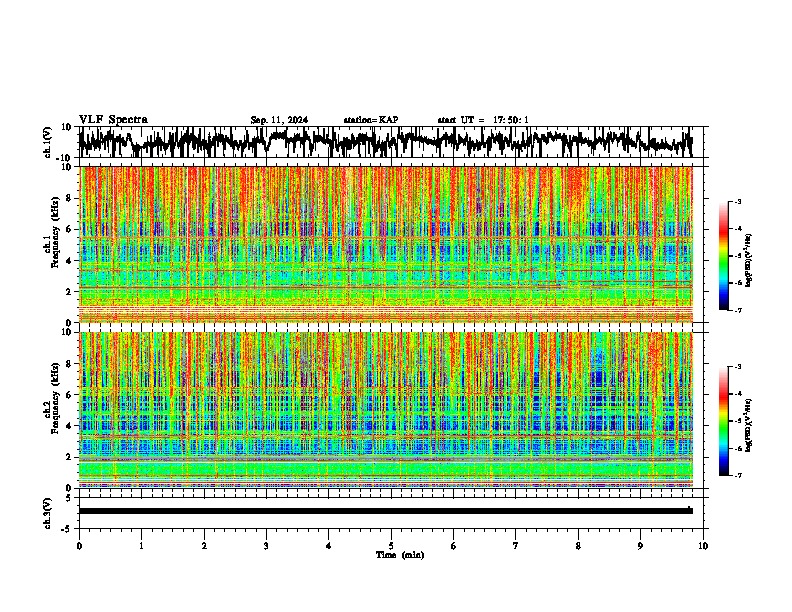Click the 'ch.3(V)' axis label
Viewport: 792px width, 612px height.
(x=48, y=513)
